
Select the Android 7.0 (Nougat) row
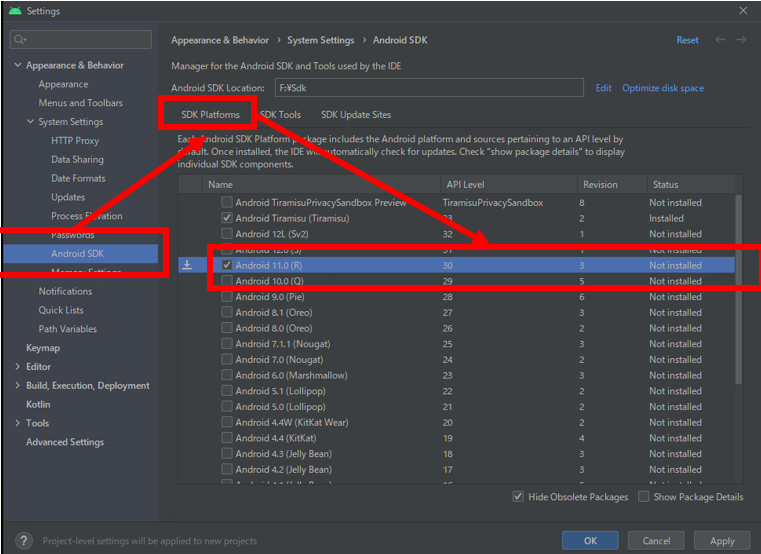456,359
